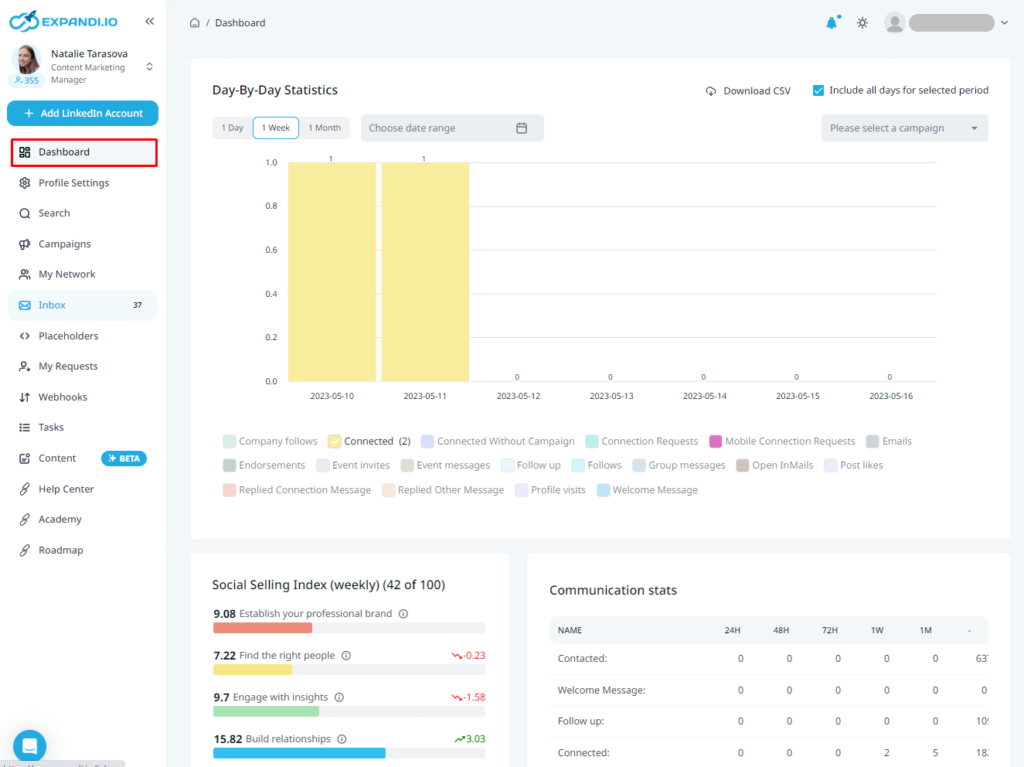Open notifications bell icon
The height and width of the screenshot is (767, 1024).
pos(831,23)
